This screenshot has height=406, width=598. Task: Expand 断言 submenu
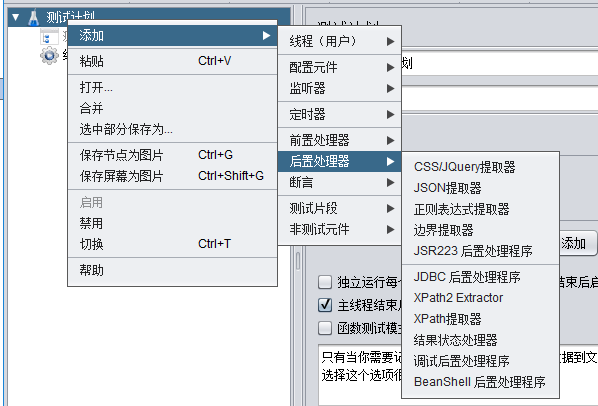(x=339, y=182)
